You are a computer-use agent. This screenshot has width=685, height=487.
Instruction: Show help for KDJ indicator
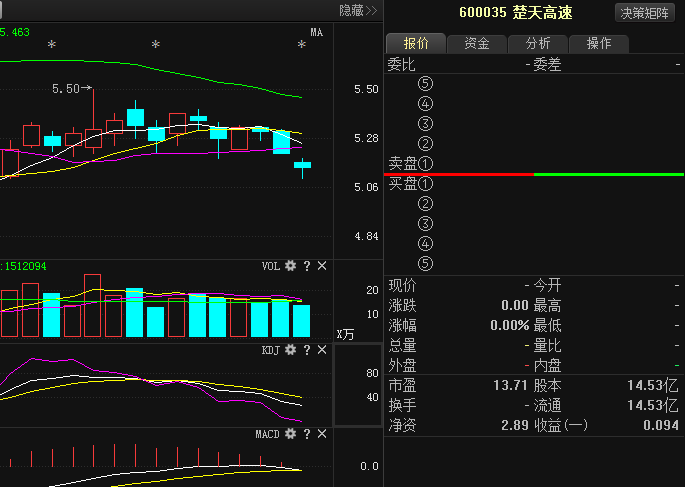tap(307, 350)
